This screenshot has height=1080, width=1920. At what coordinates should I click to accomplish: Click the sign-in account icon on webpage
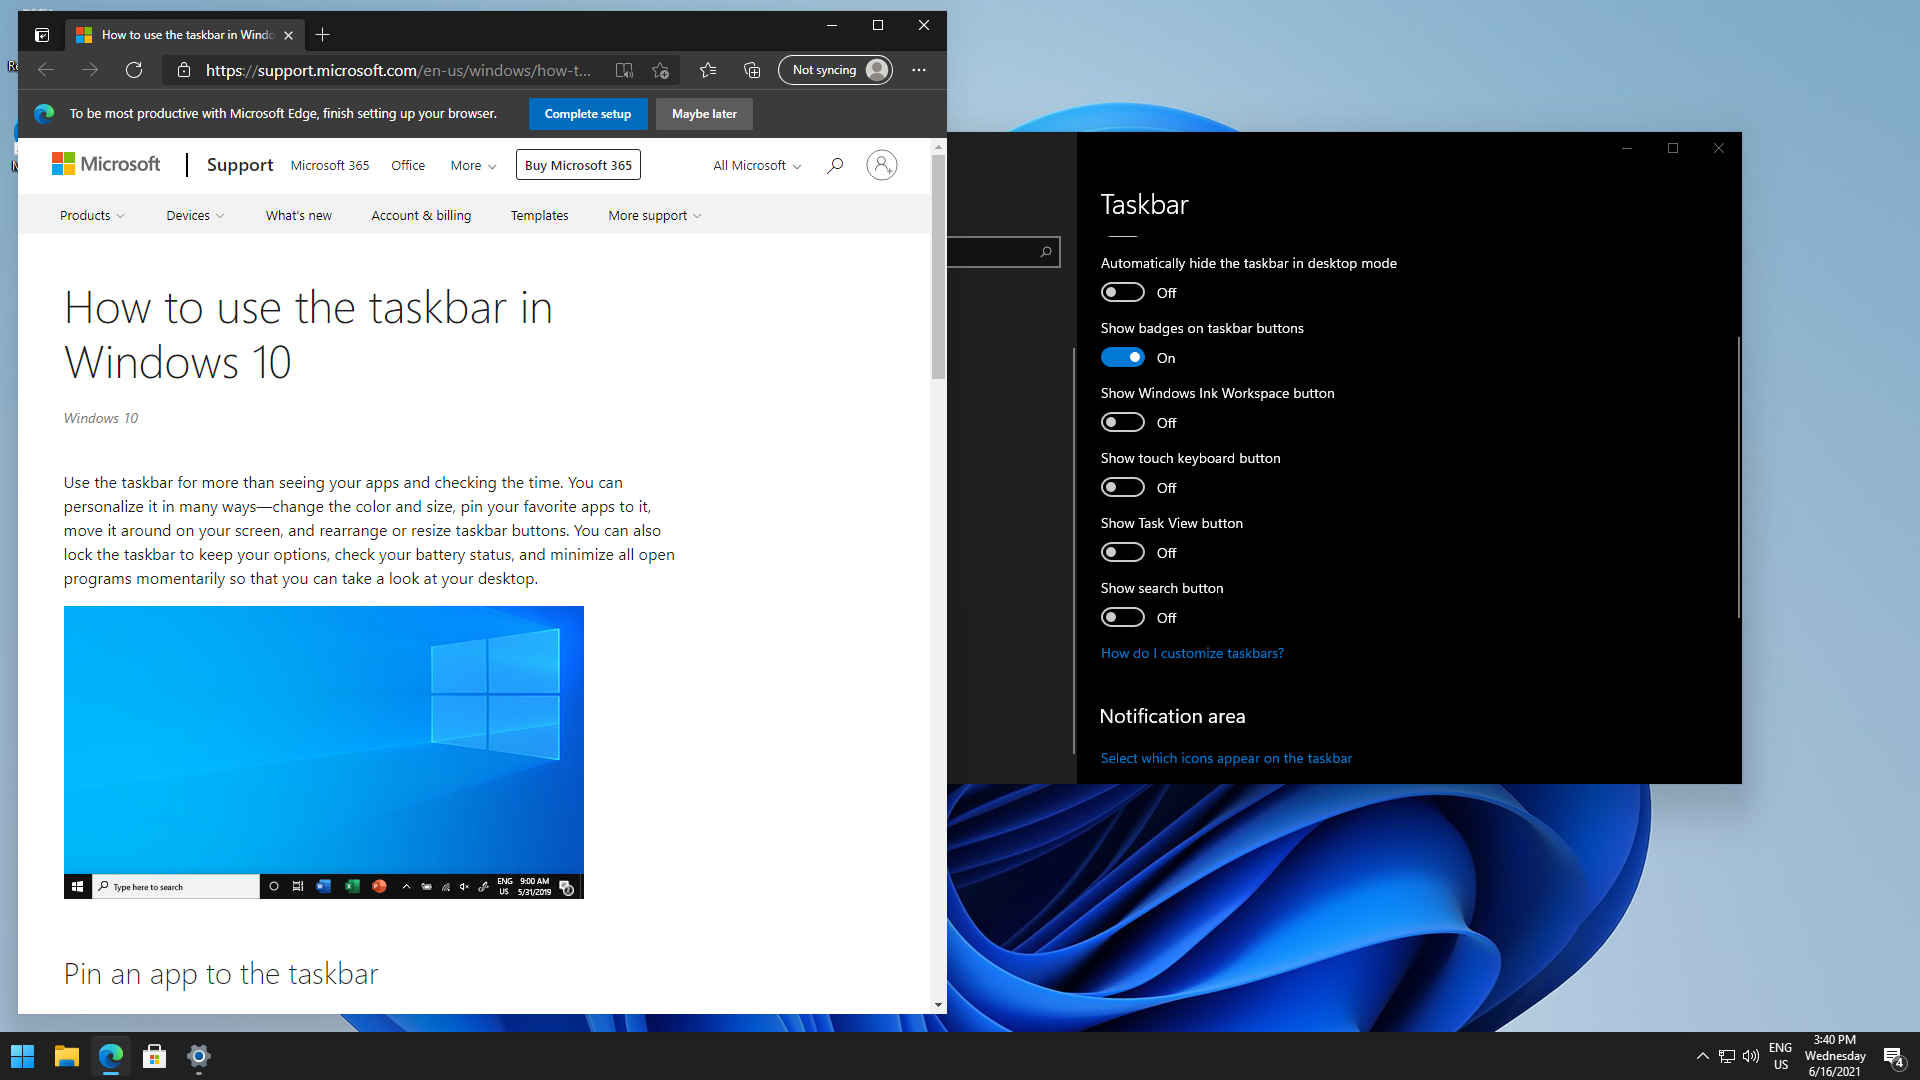click(881, 165)
